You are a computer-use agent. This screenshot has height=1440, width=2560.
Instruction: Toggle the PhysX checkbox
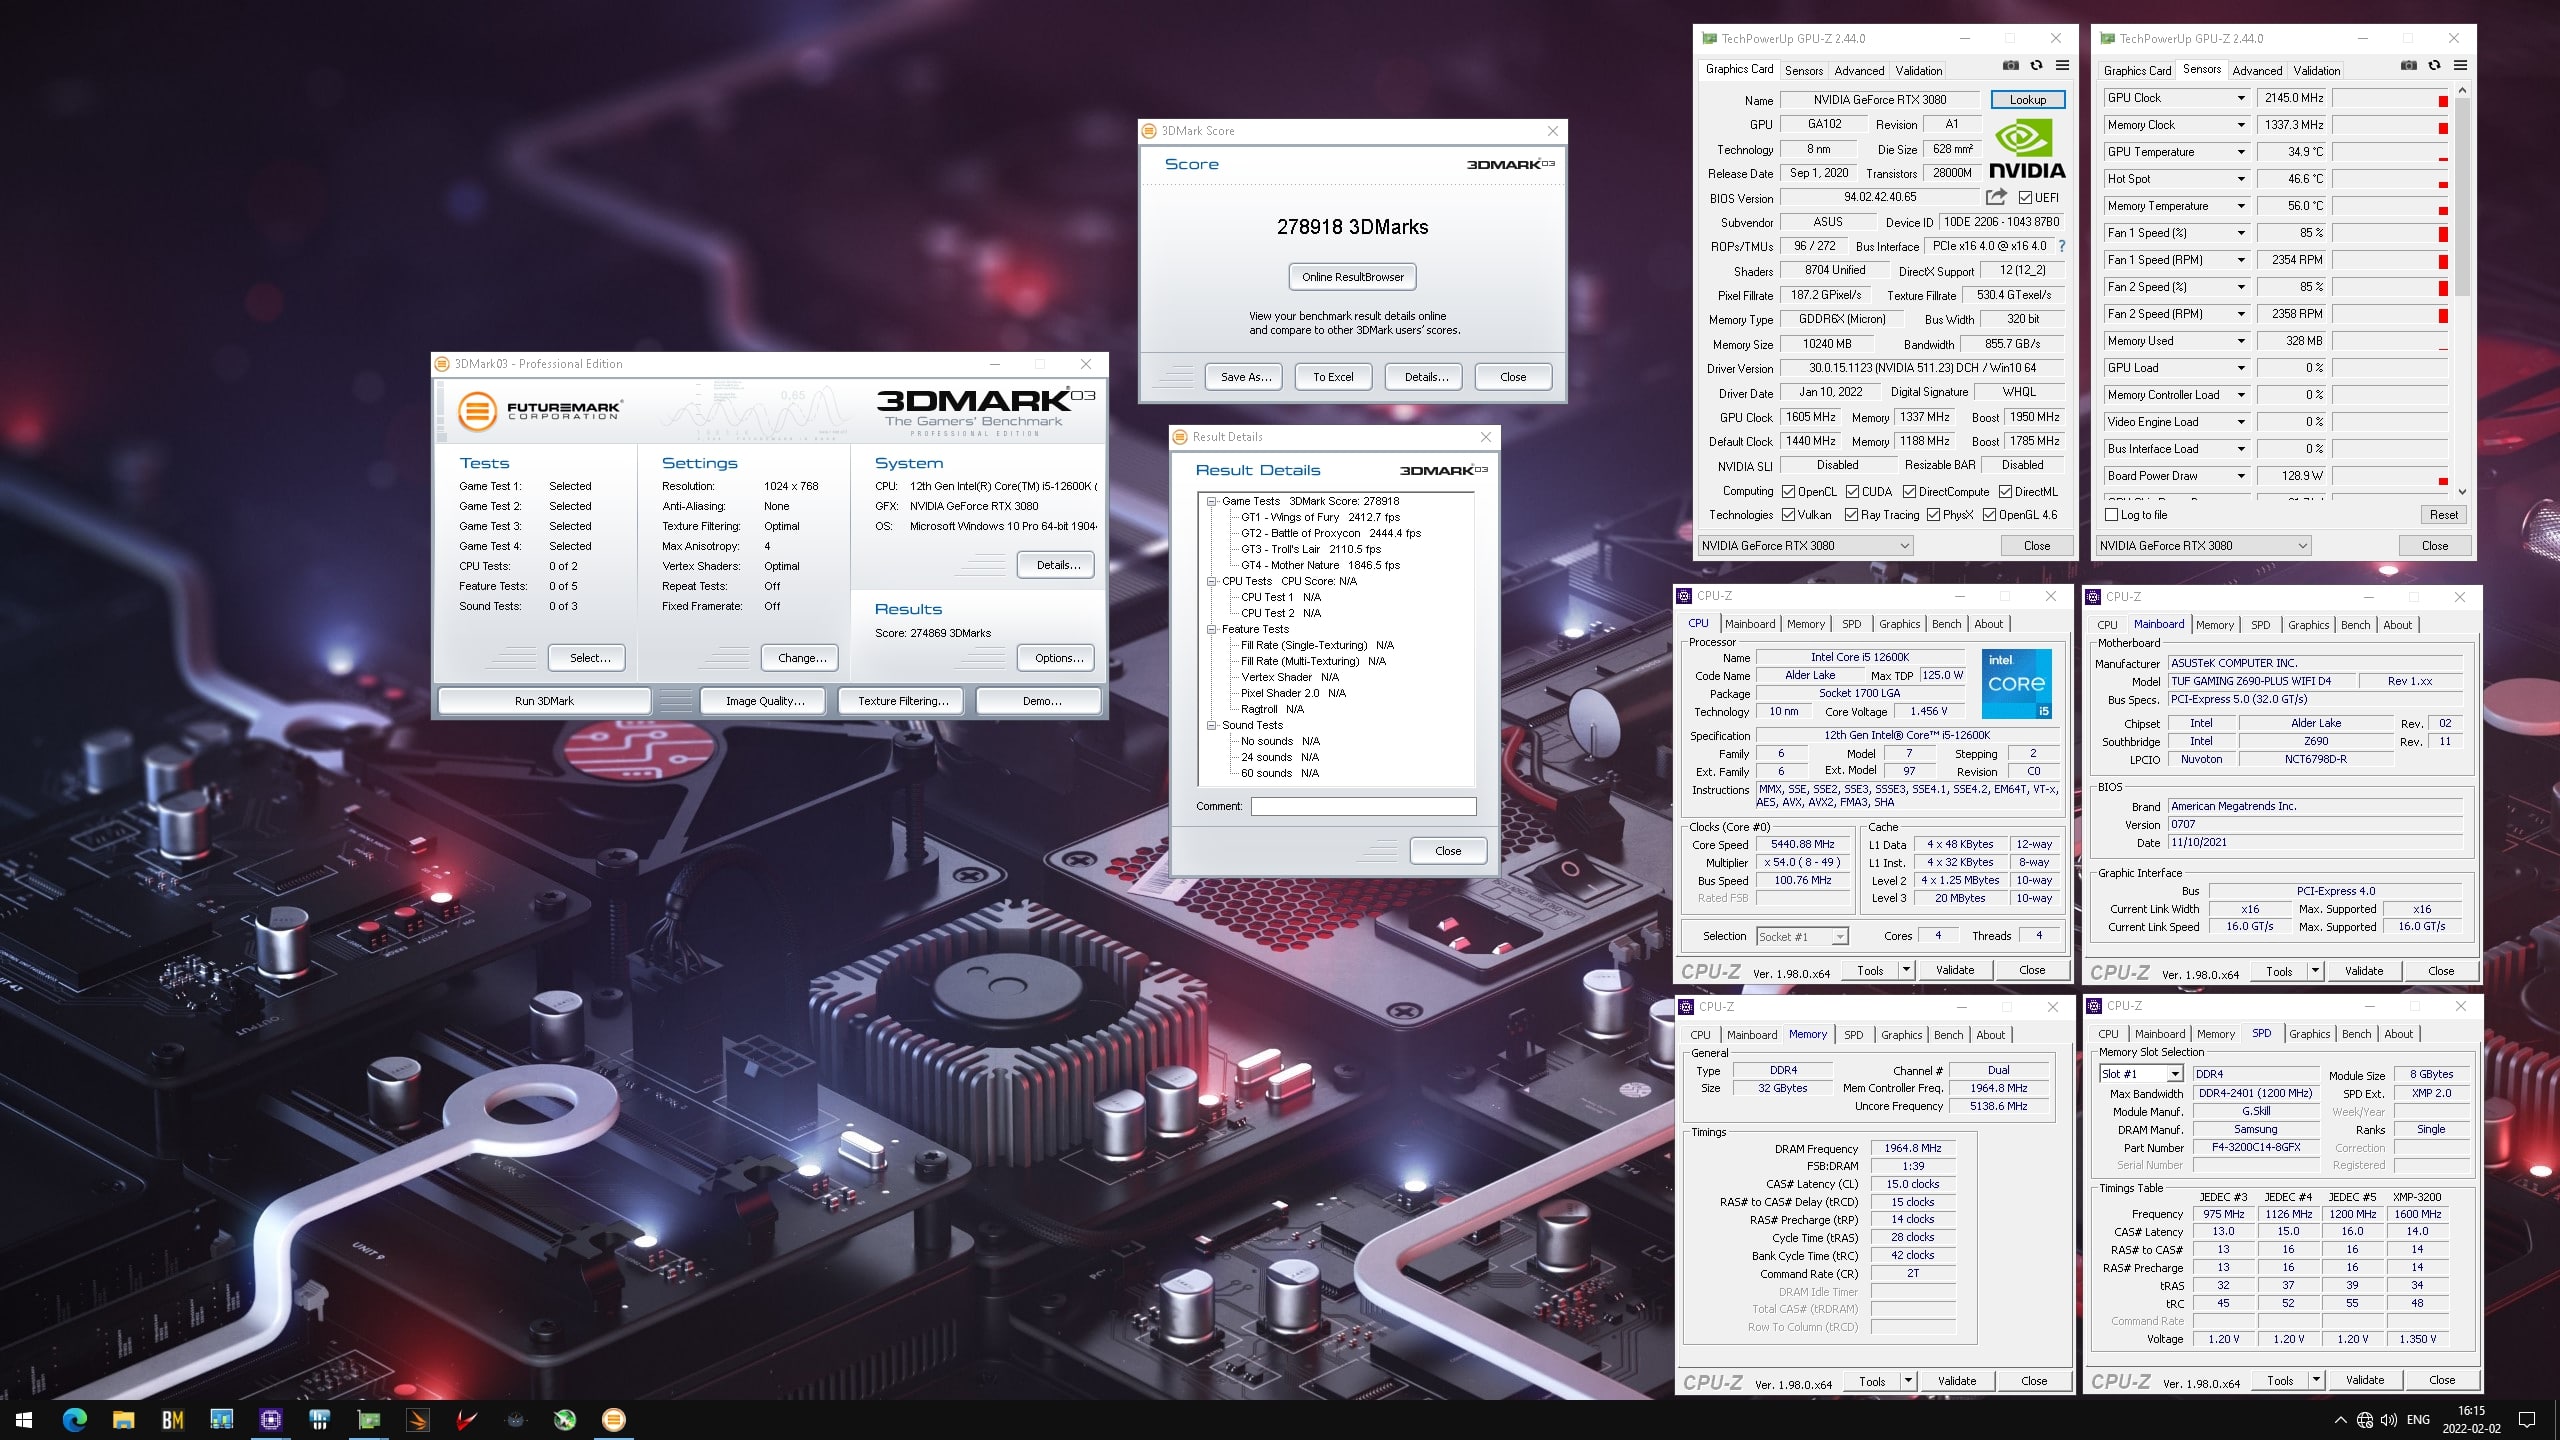(x=1933, y=515)
